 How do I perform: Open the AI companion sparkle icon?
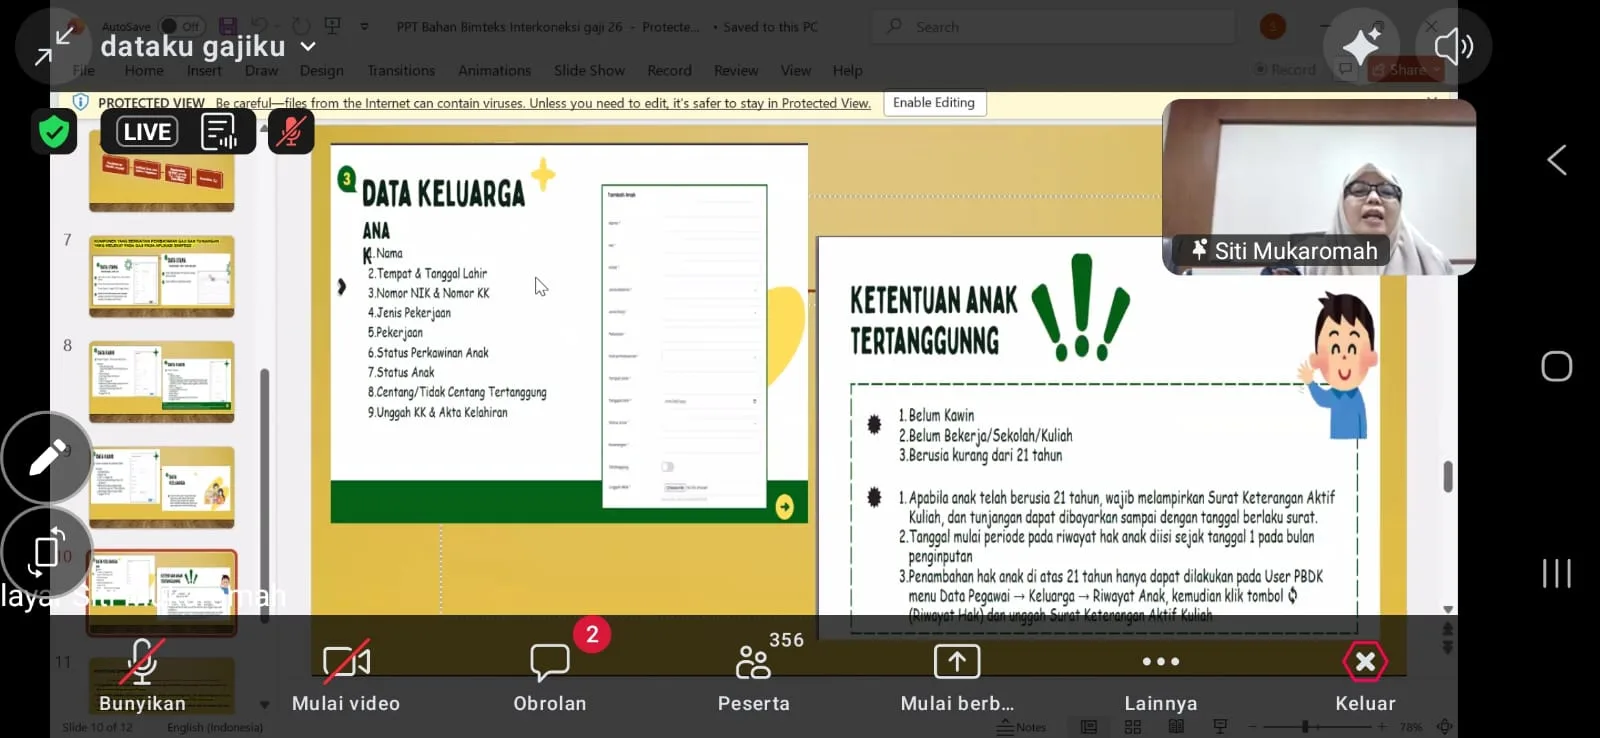point(1361,46)
